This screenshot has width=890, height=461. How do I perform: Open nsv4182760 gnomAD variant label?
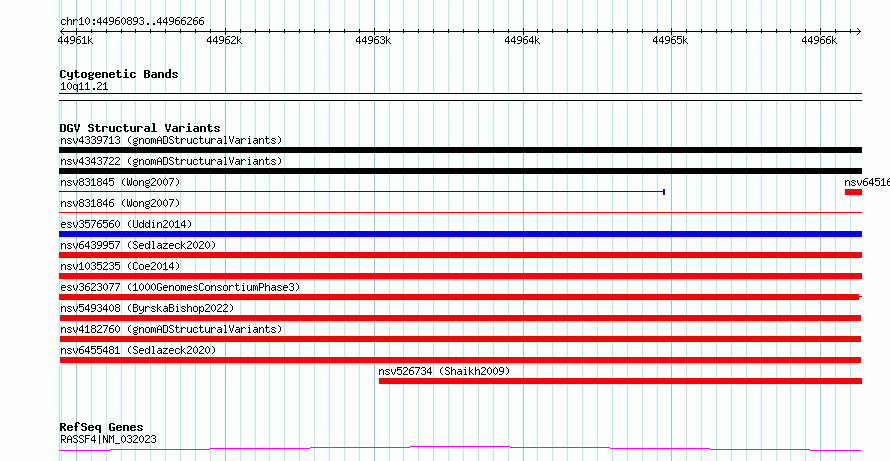click(171, 329)
